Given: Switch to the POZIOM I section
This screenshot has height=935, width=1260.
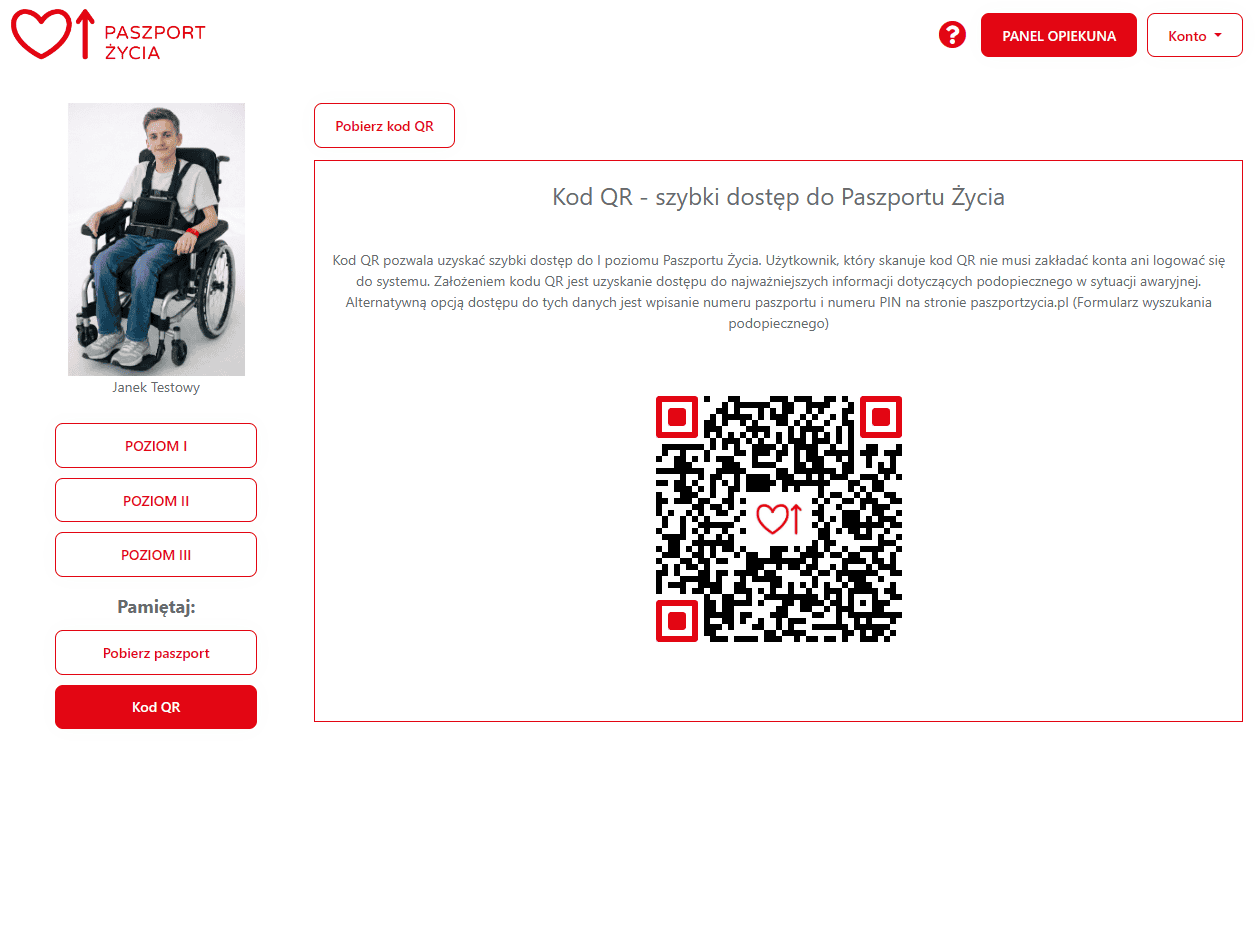Looking at the screenshot, I should (x=156, y=446).
